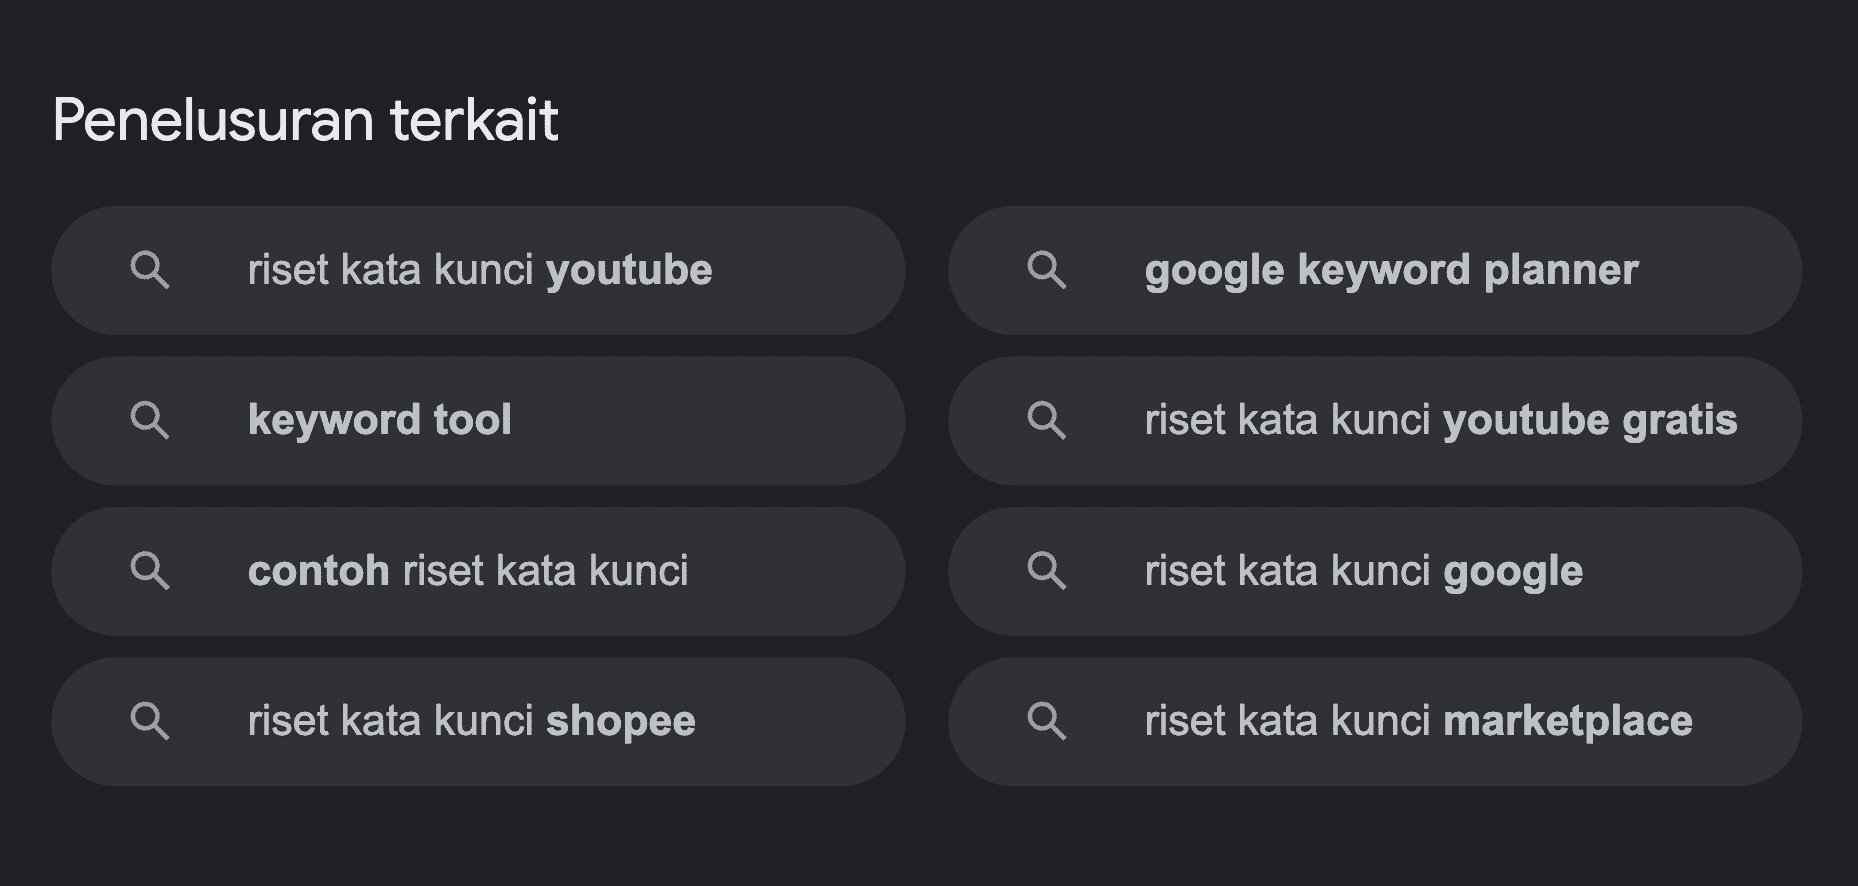This screenshot has height=886, width=1858.
Task: Go to 'riset kata kunci google' search
Action: [x=1363, y=571]
